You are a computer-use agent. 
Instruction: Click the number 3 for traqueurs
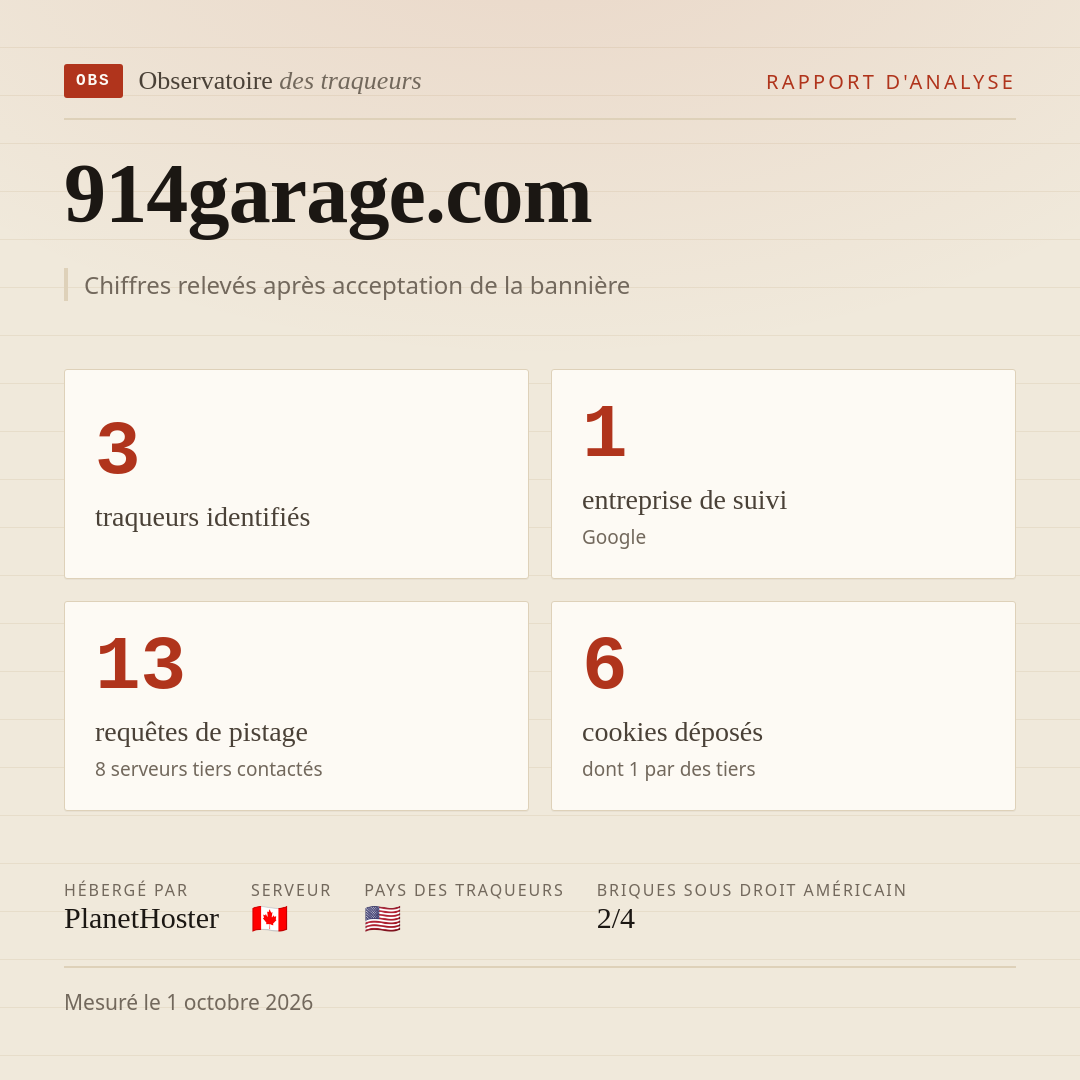[118, 448]
